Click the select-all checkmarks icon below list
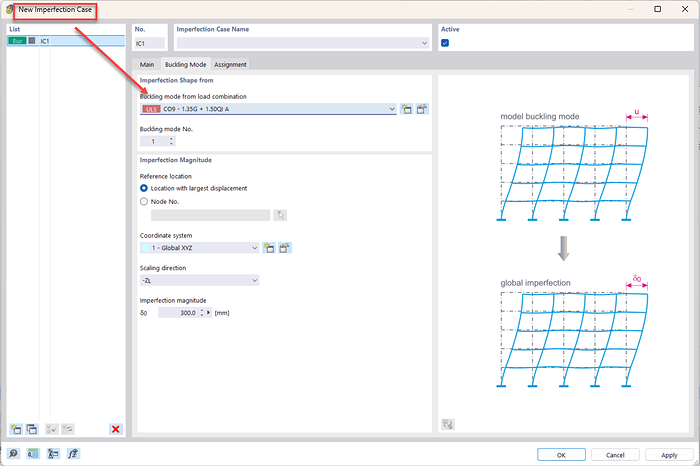700x466 pixels. click(x=52, y=429)
